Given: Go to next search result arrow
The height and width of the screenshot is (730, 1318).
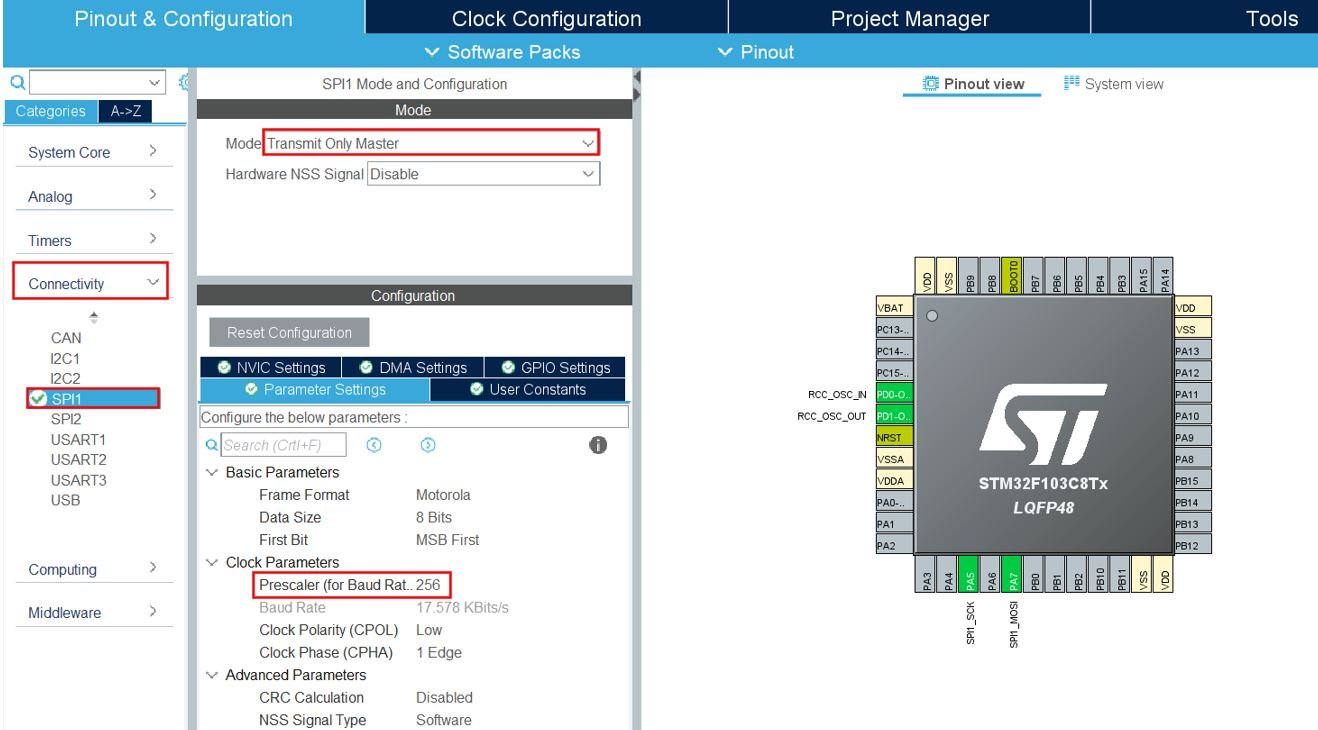Looking at the screenshot, I should pyautogui.click(x=427, y=445).
